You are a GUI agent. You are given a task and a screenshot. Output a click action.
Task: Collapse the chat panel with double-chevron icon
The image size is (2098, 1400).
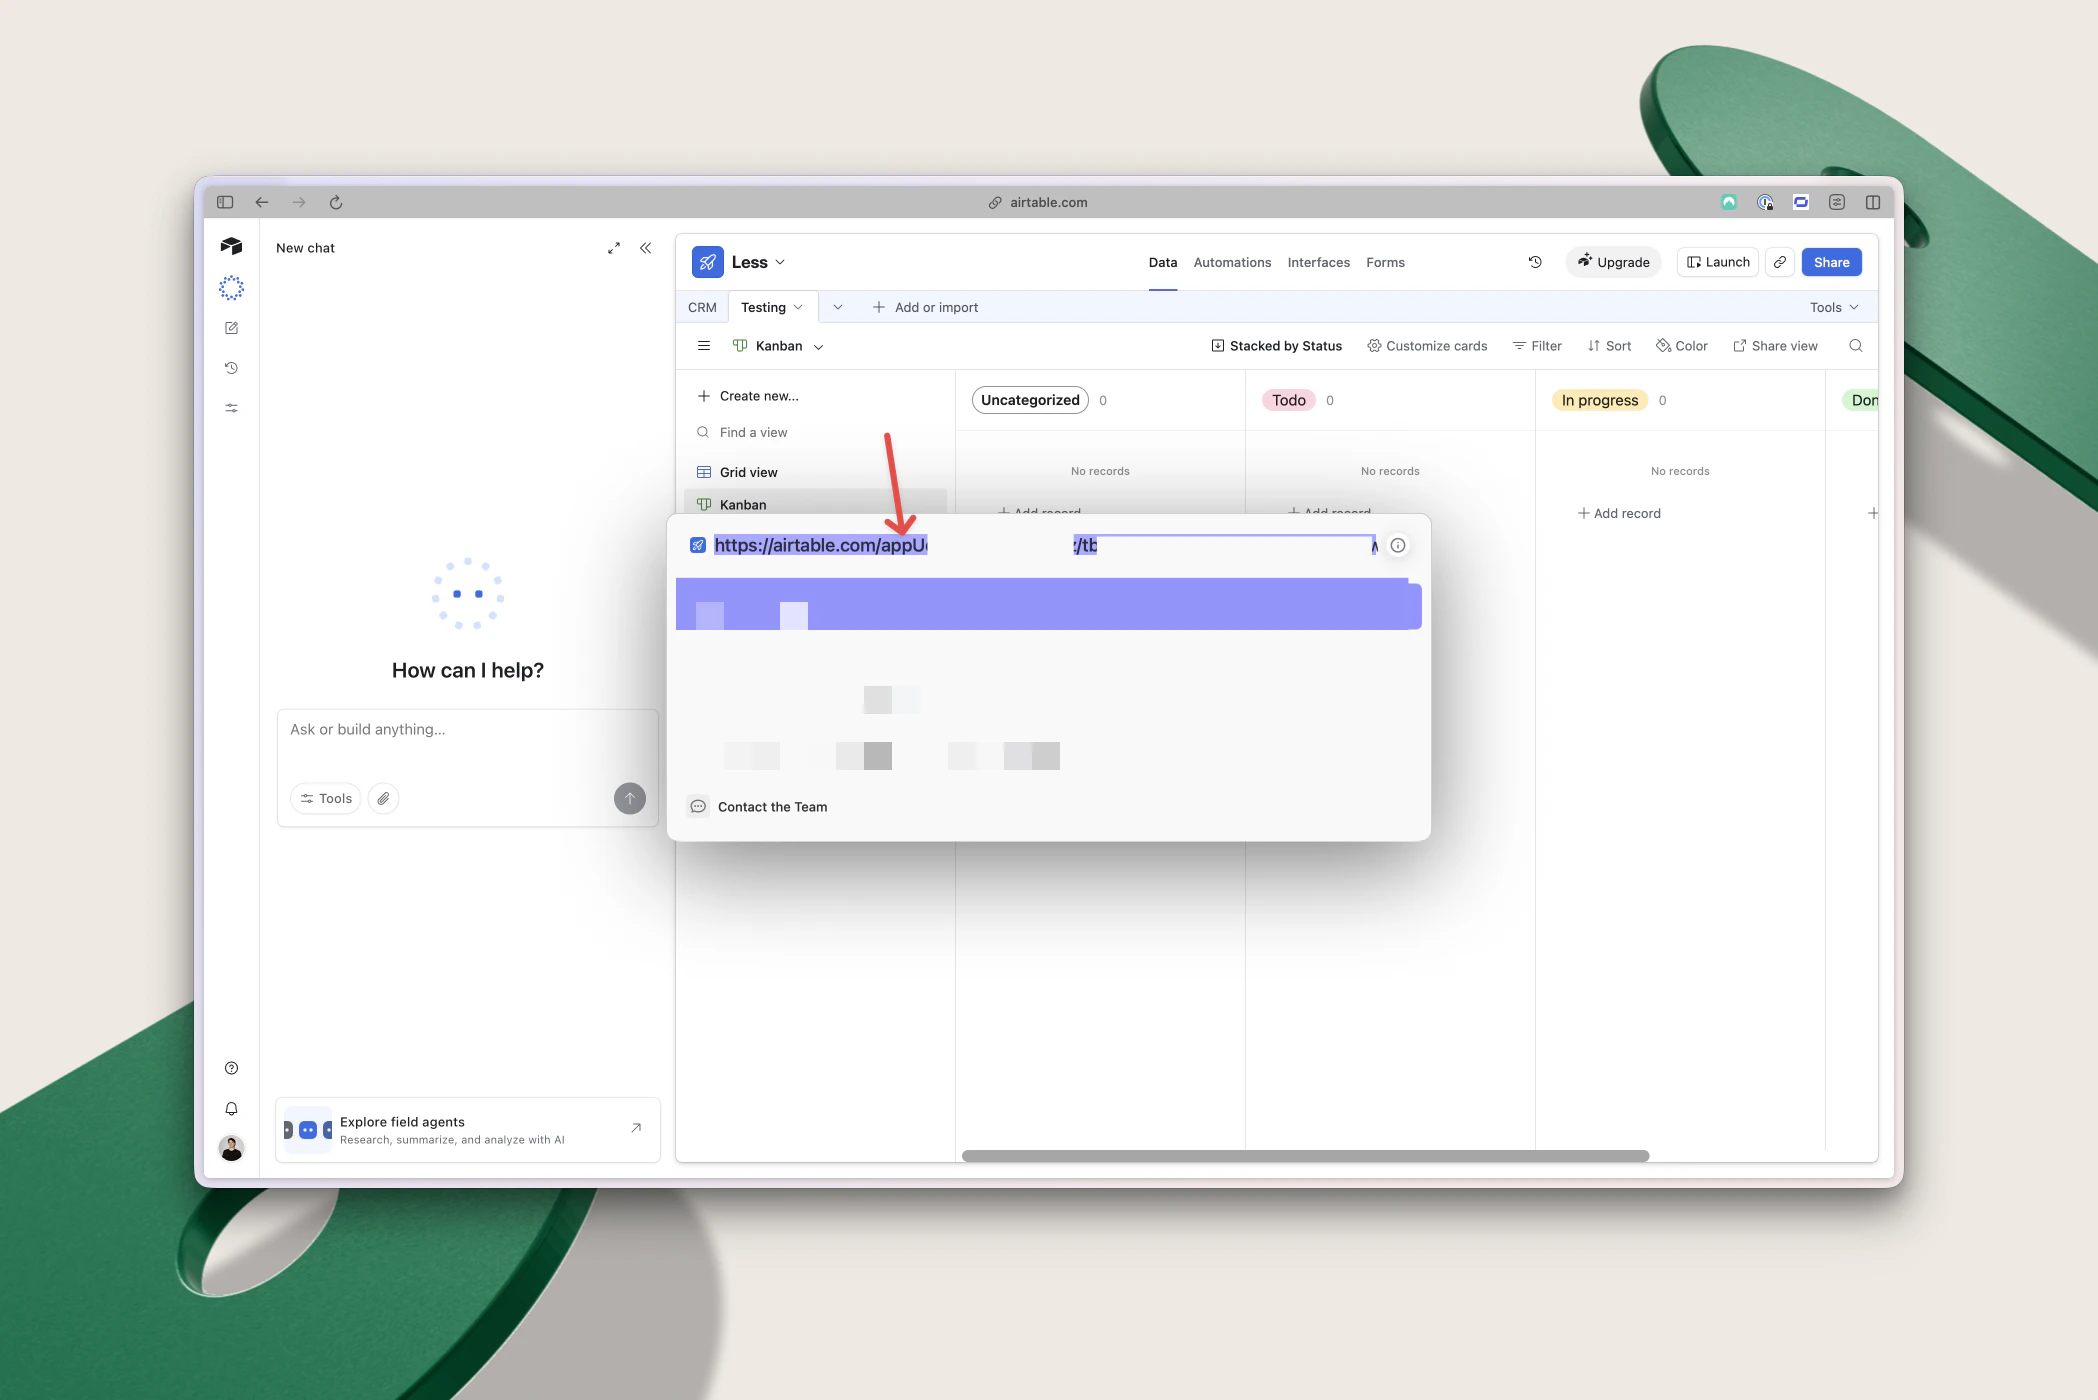click(x=646, y=248)
